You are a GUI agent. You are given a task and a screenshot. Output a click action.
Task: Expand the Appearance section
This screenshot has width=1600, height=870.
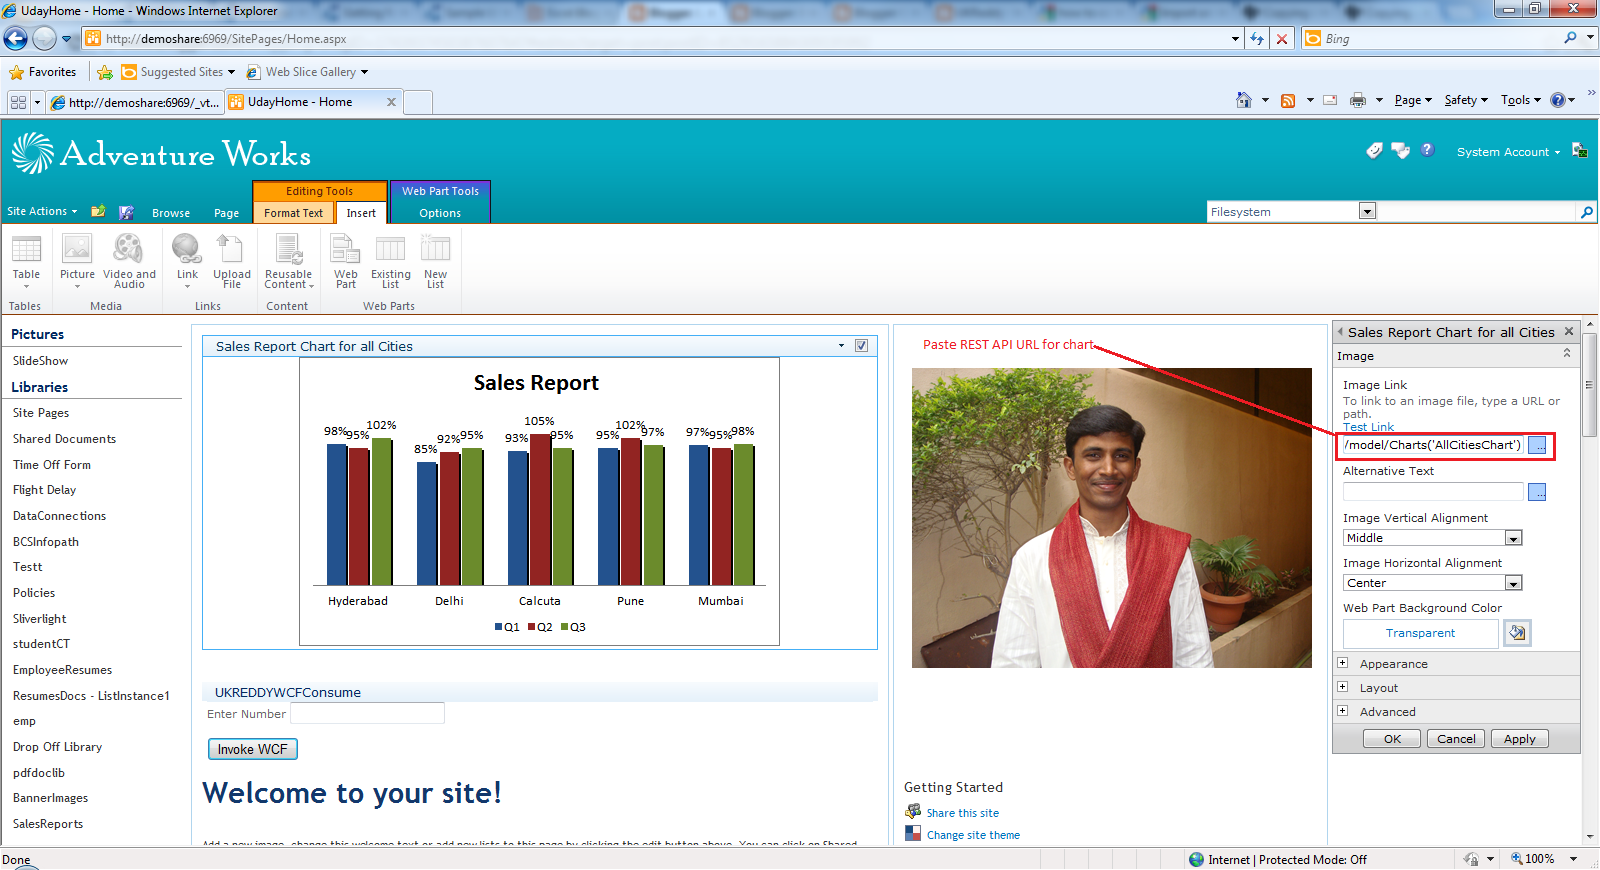point(1342,663)
